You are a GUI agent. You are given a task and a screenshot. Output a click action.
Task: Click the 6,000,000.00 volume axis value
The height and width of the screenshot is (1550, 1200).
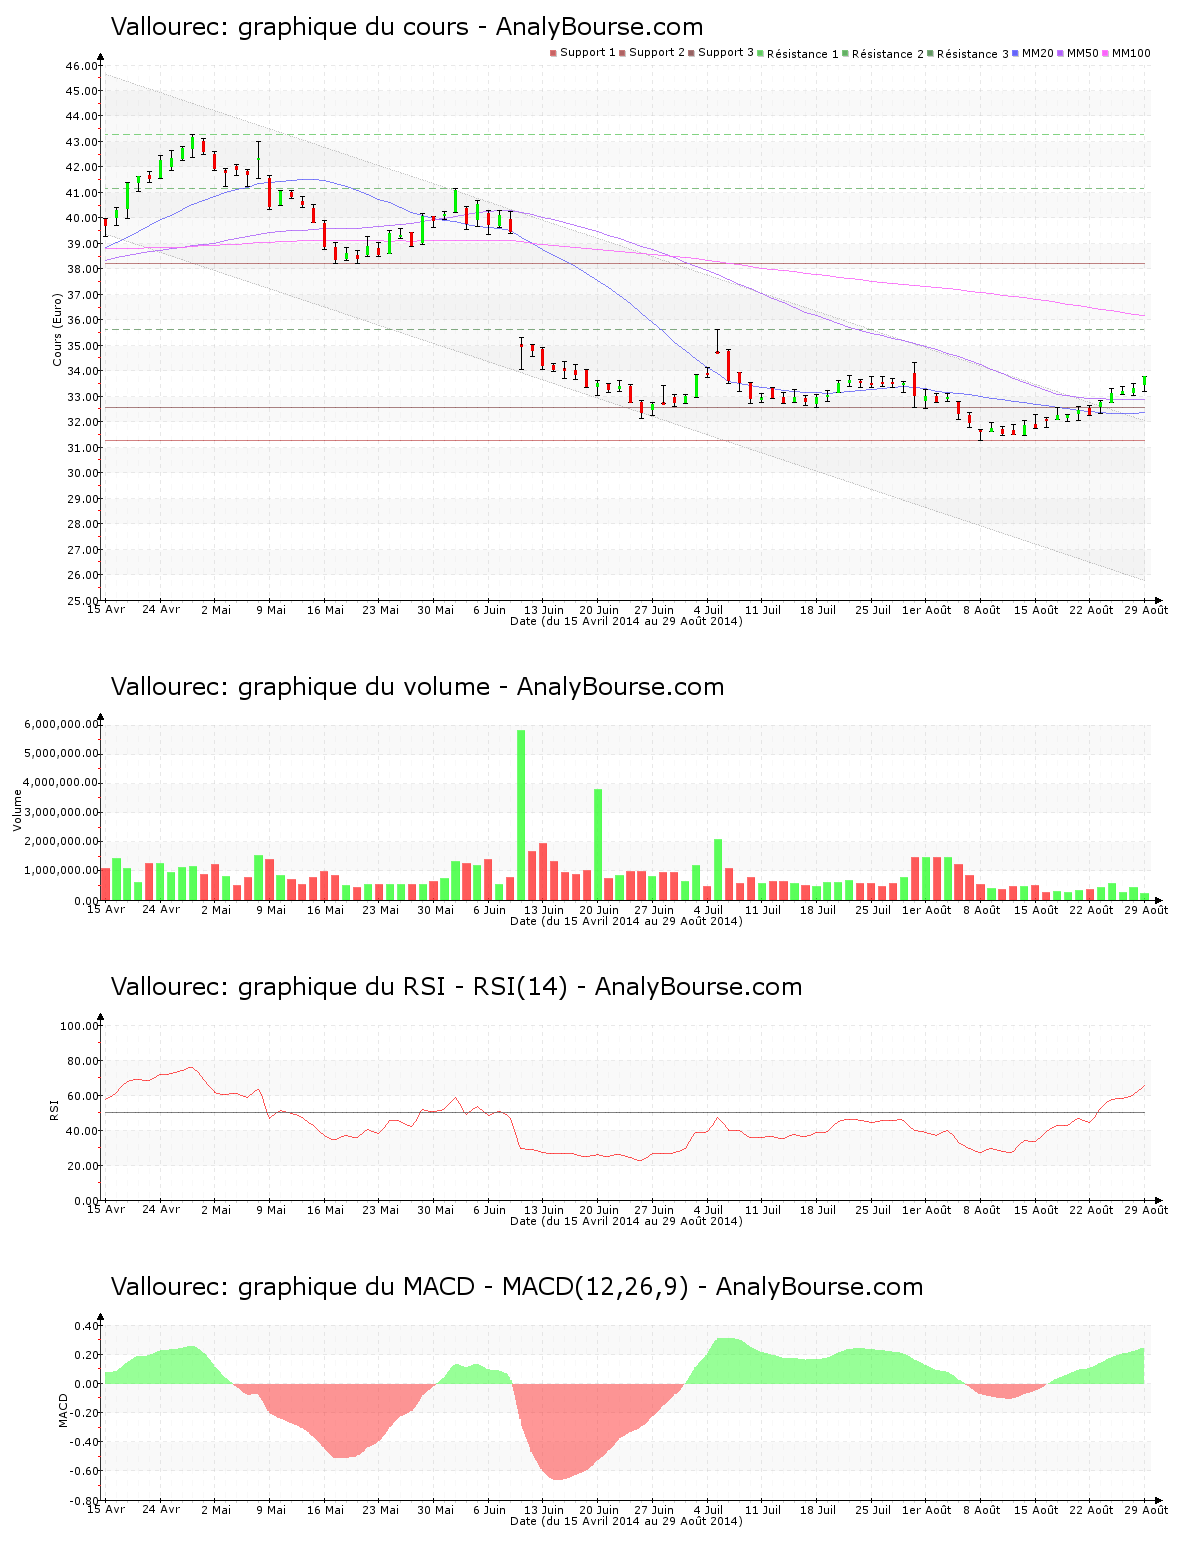tap(63, 724)
